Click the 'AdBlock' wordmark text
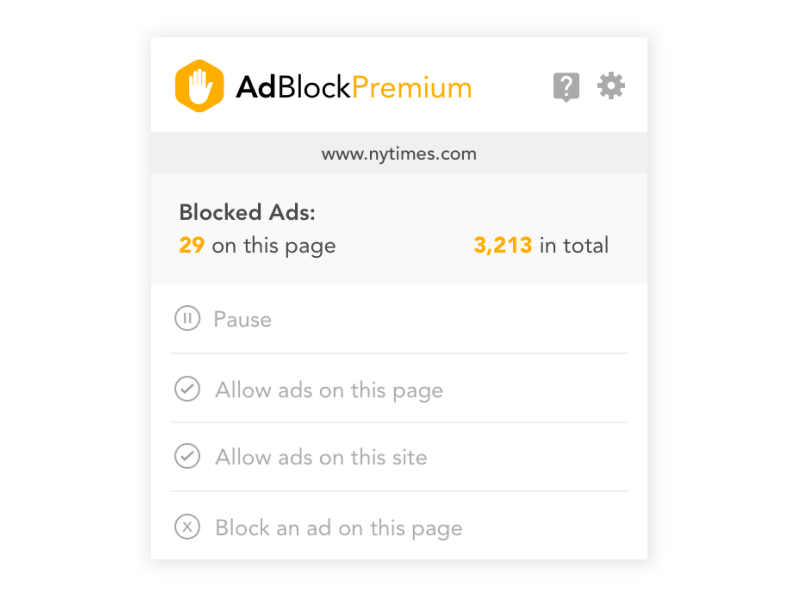 (294, 87)
